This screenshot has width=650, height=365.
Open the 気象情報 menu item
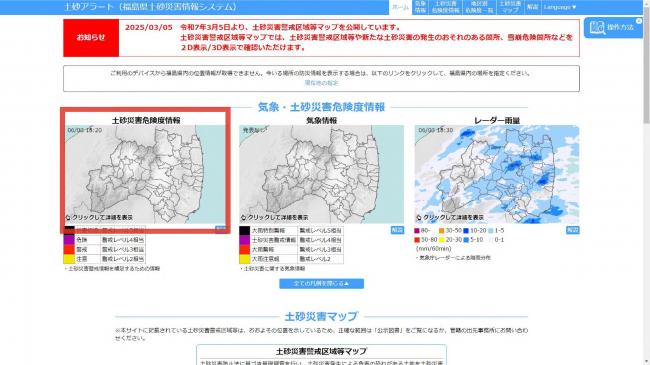pyautogui.click(x=420, y=7)
